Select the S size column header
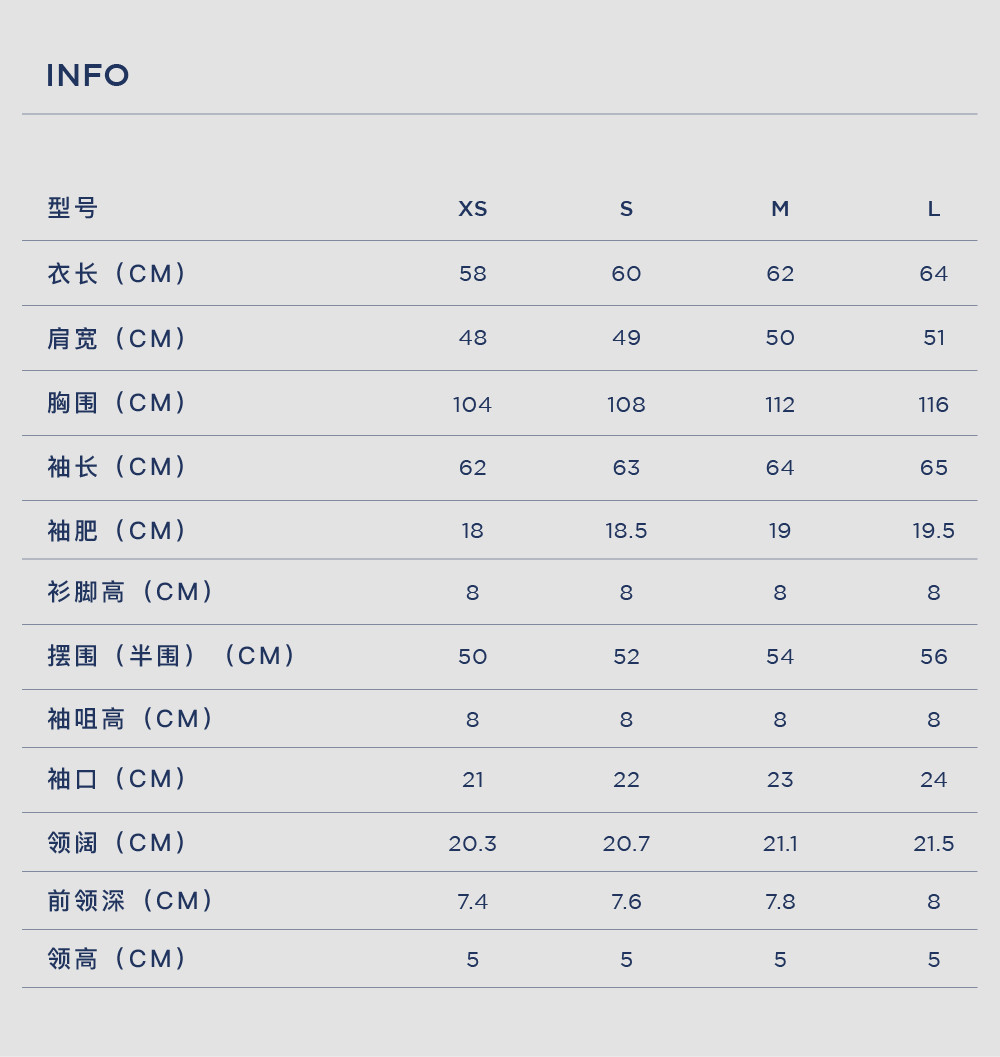Image resolution: width=1000 pixels, height=1057 pixels. 626,209
